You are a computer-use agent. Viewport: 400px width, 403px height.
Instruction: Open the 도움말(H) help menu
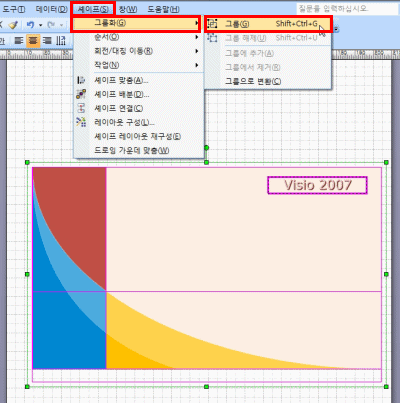coord(163,9)
